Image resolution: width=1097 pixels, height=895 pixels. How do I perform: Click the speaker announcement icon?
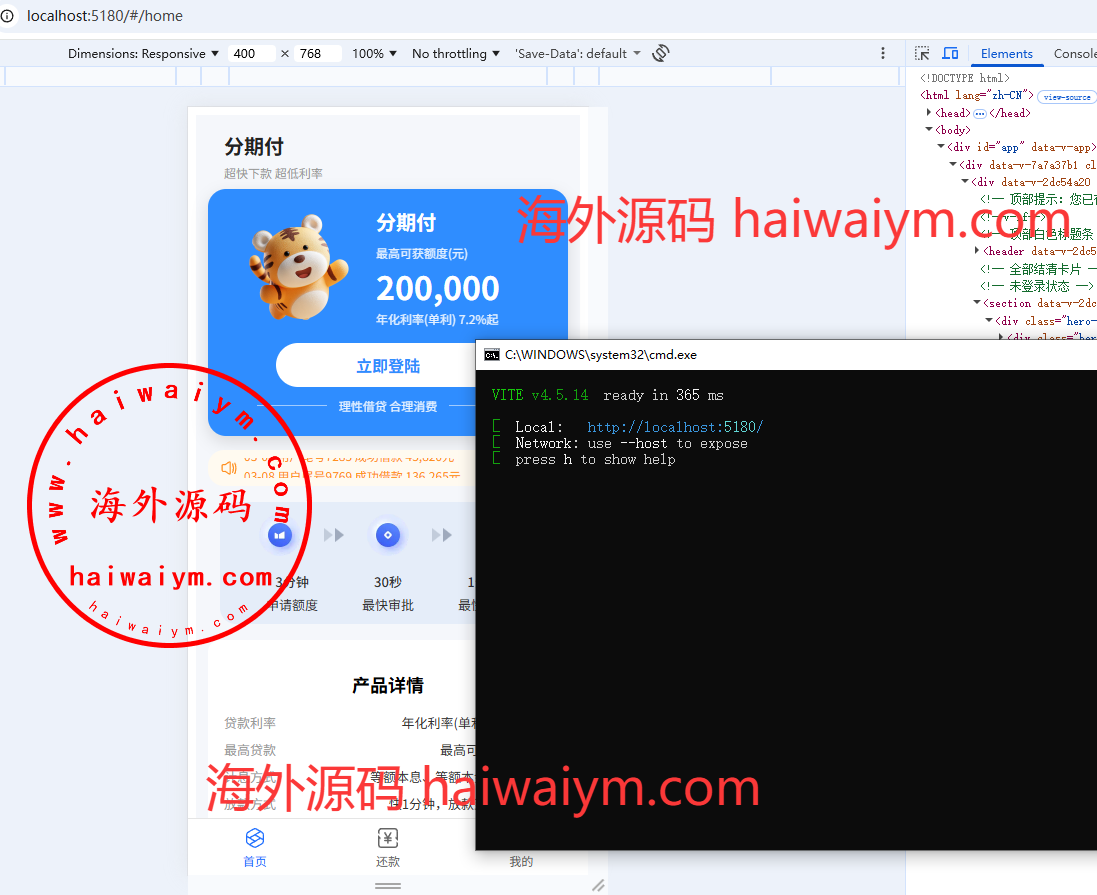click(229, 467)
